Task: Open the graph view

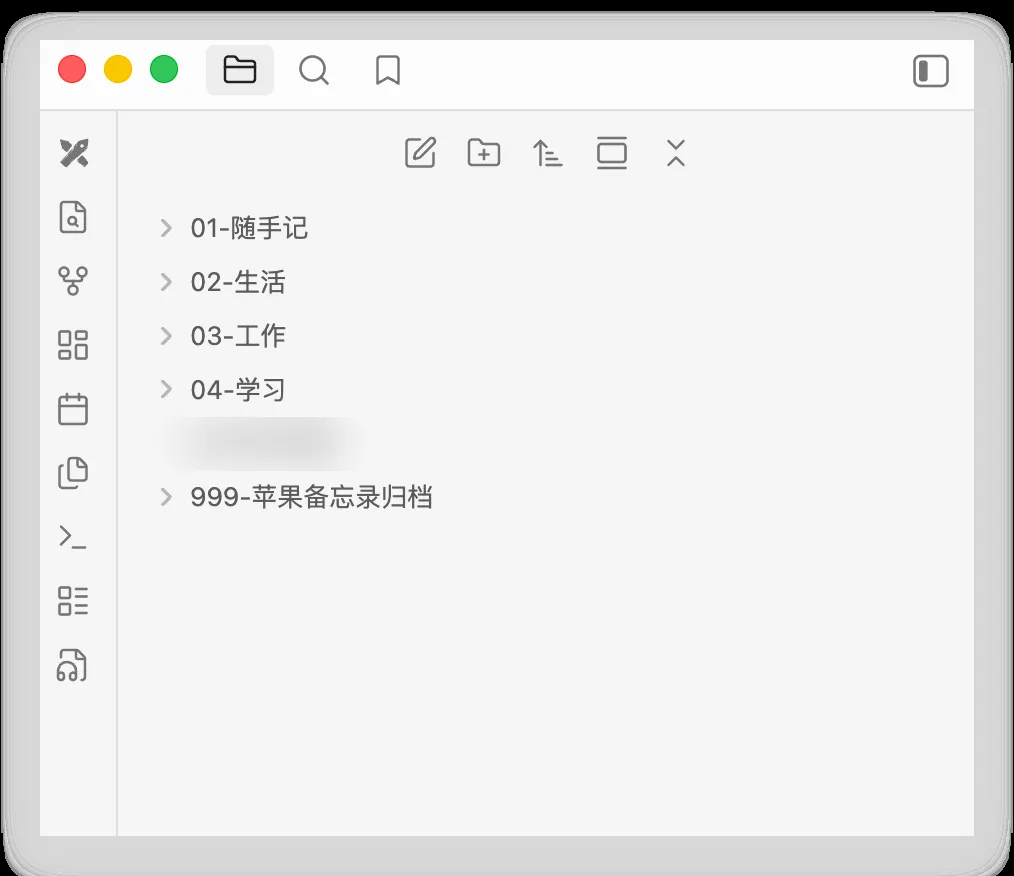Action: click(x=73, y=281)
